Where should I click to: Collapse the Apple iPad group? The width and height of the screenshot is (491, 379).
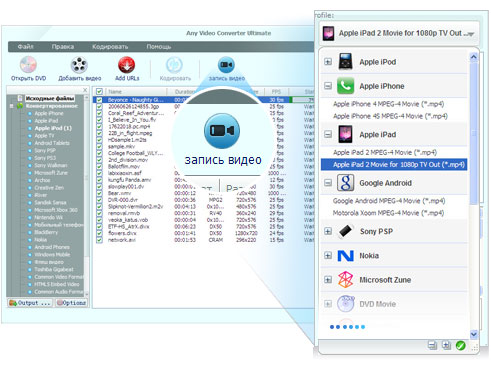tap(328, 134)
